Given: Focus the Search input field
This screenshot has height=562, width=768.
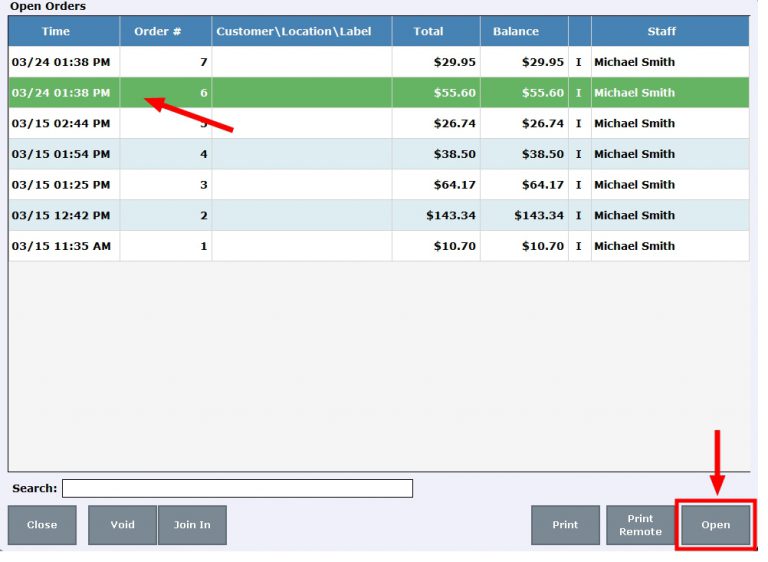Looking at the screenshot, I should pyautogui.click(x=238, y=489).
